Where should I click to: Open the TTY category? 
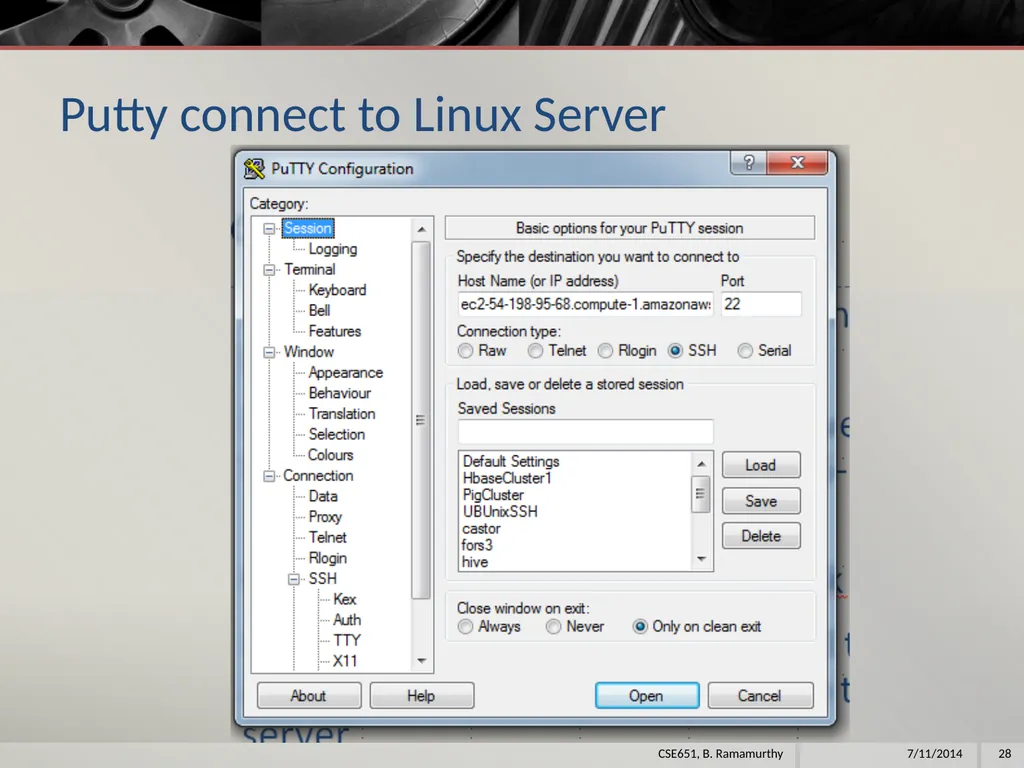click(x=346, y=641)
